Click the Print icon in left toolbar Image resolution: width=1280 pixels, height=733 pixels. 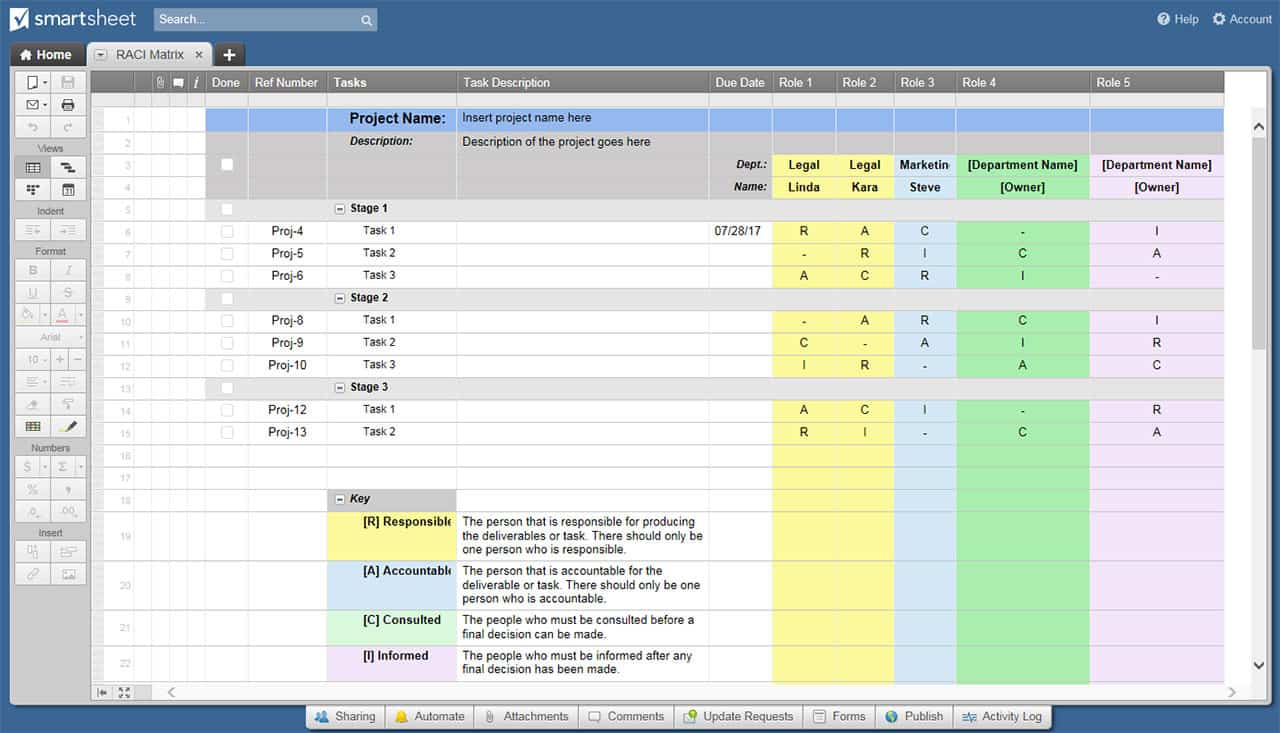pyautogui.click(x=68, y=105)
